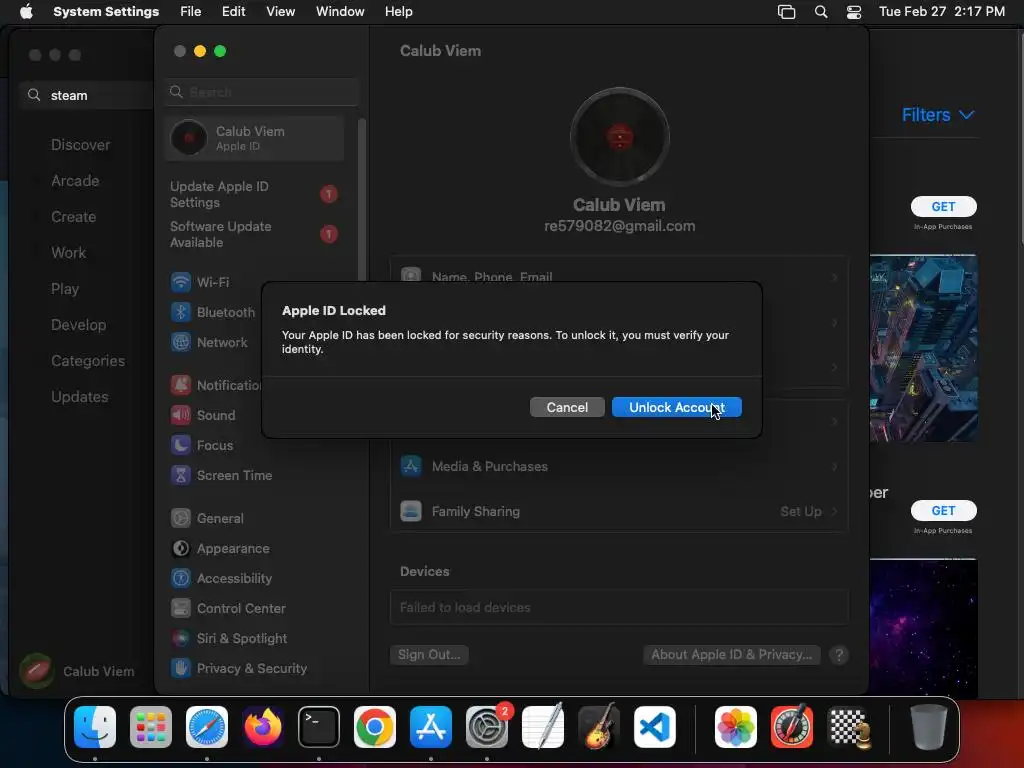
Task: Open Control Center in menu bar
Action: (854, 11)
